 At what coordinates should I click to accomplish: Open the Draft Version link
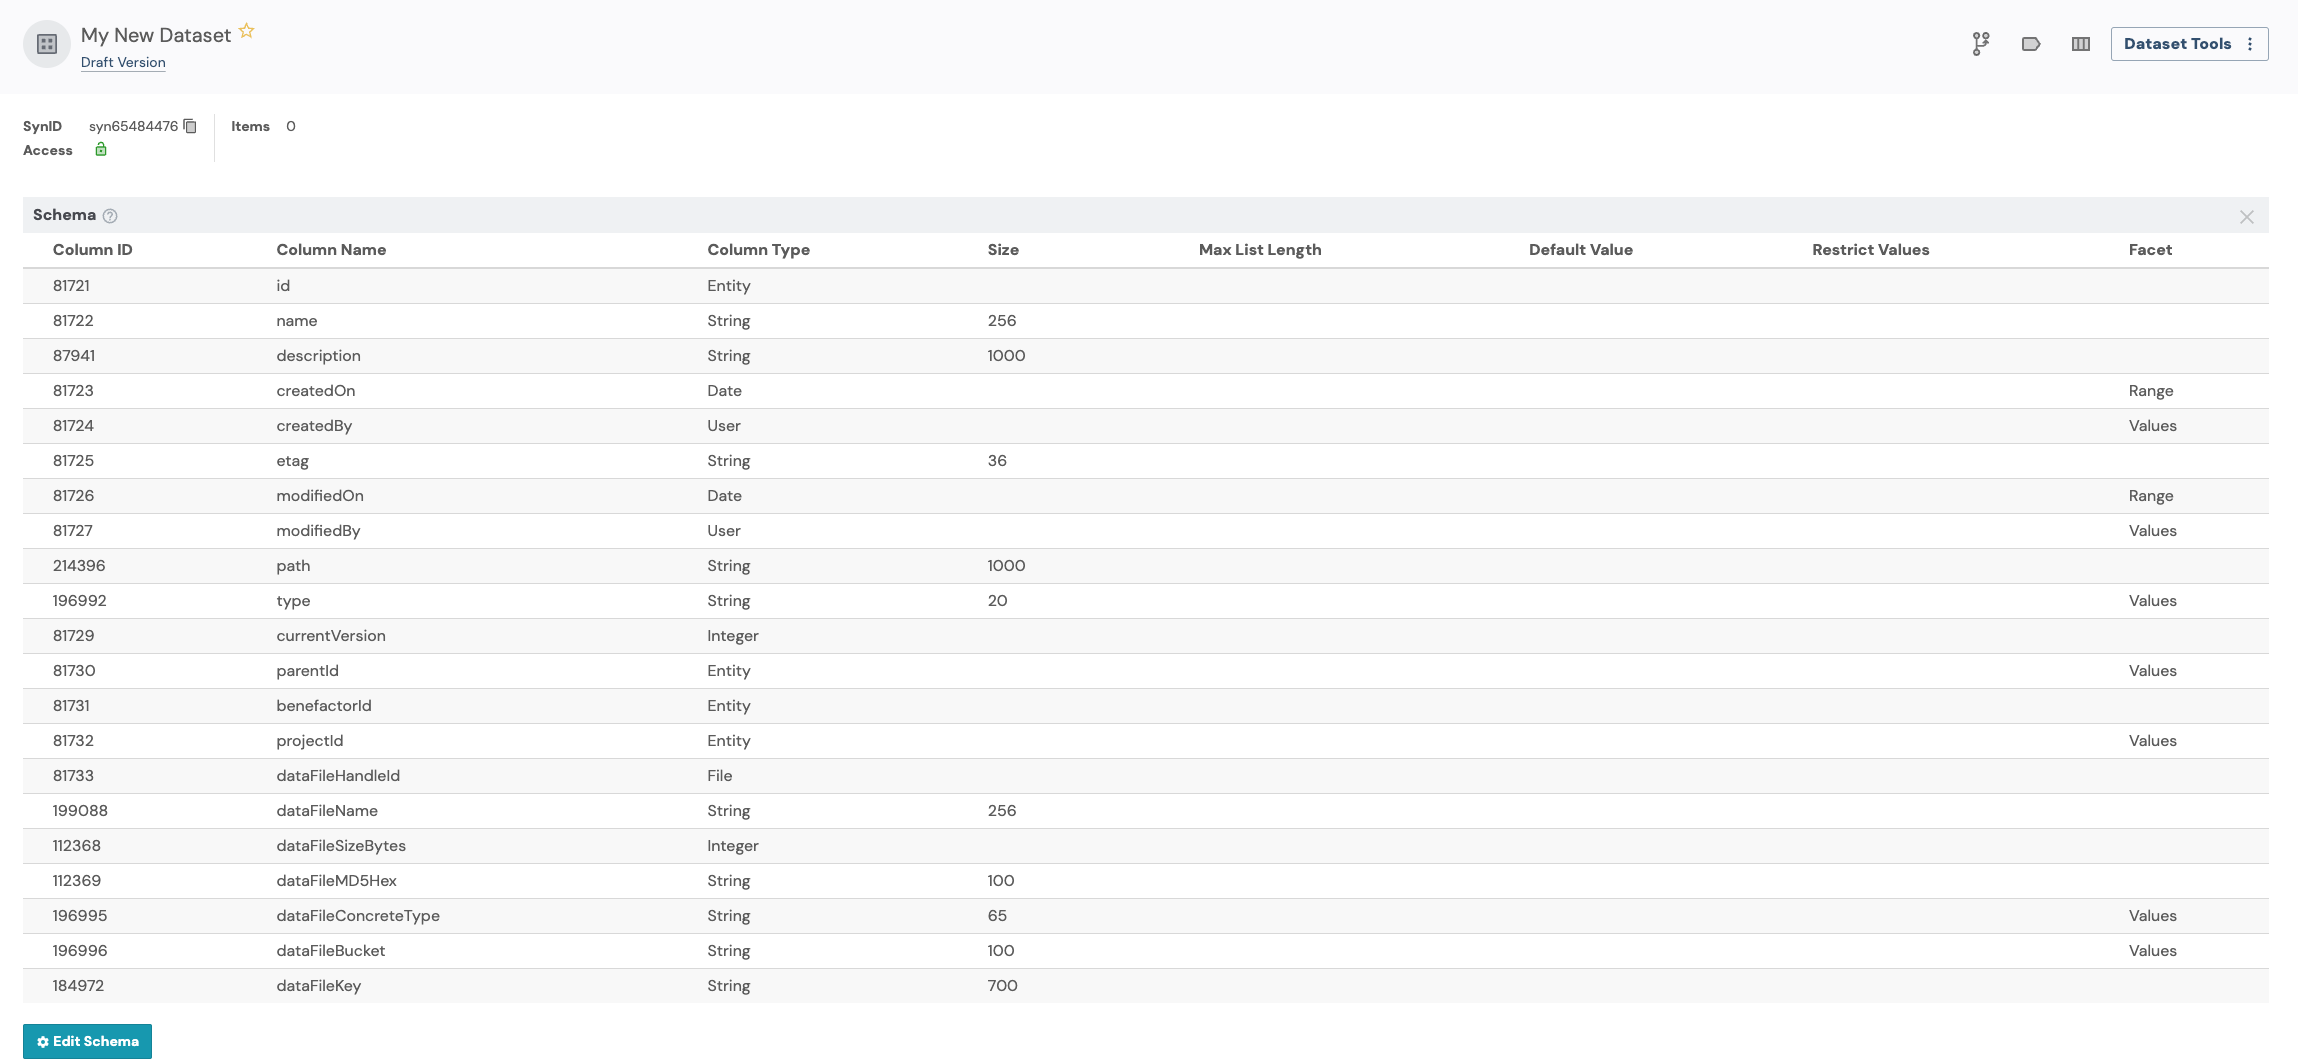[122, 62]
